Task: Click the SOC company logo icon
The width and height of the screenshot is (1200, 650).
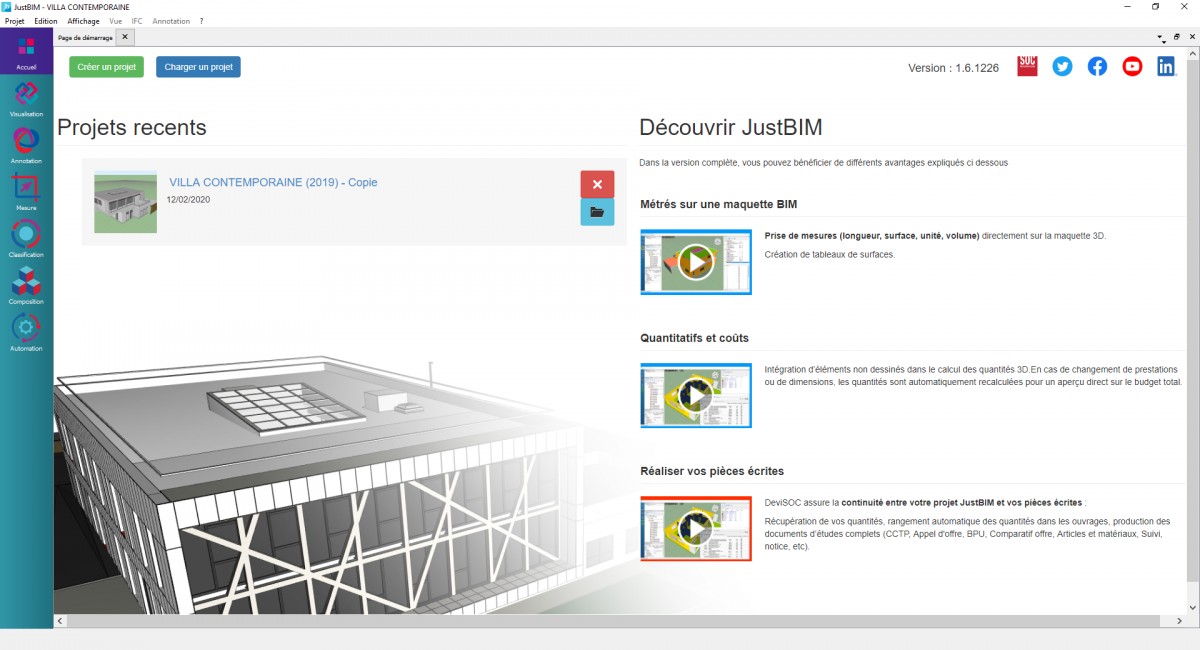Action: [x=1027, y=66]
